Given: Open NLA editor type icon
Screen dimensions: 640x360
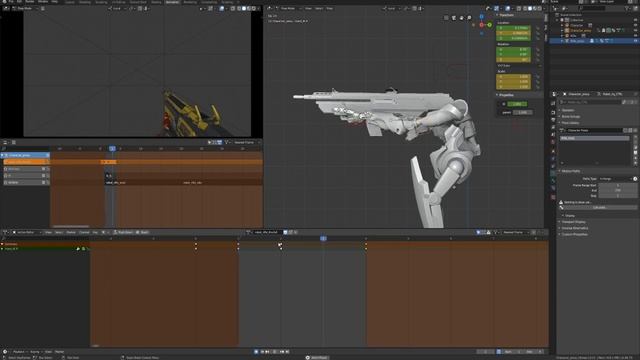Looking at the screenshot, I should [6, 142].
